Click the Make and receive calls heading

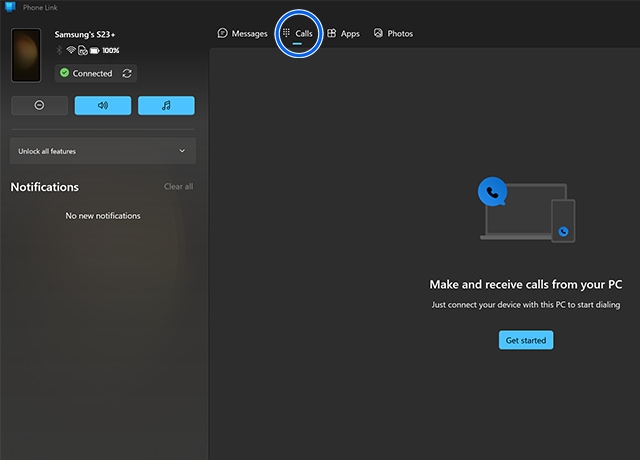coord(526,284)
